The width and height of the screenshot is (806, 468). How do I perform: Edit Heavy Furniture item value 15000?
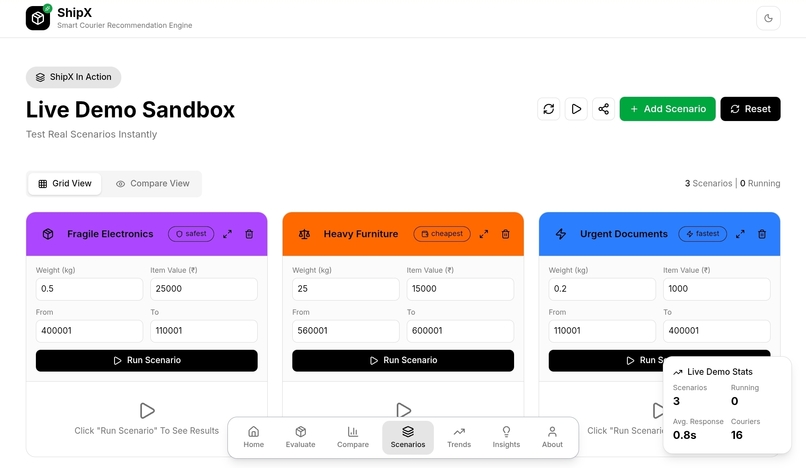(460, 289)
